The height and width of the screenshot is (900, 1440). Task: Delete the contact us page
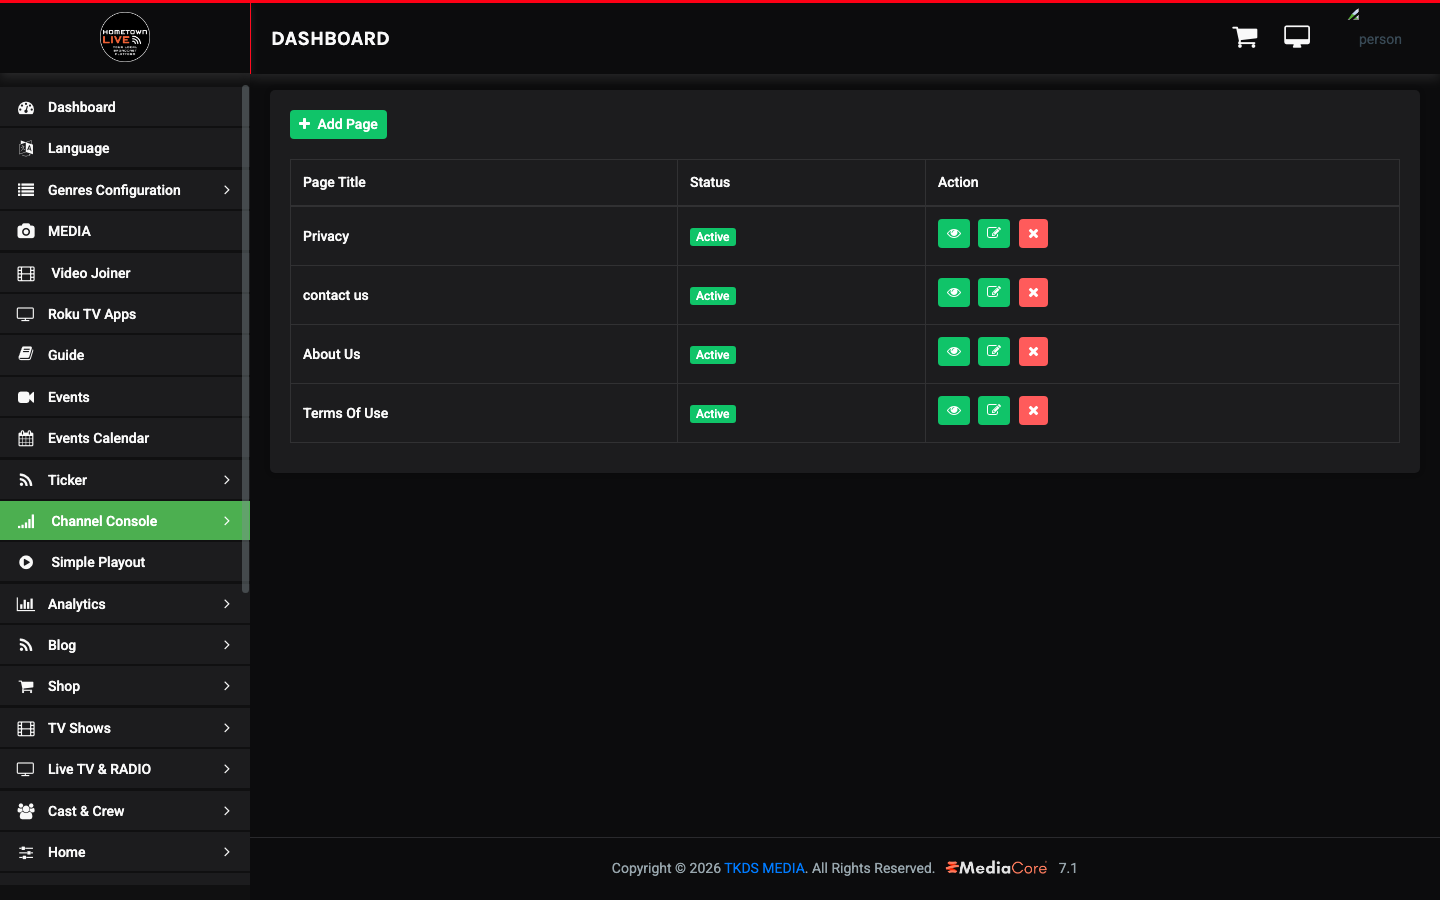pos(1033,293)
